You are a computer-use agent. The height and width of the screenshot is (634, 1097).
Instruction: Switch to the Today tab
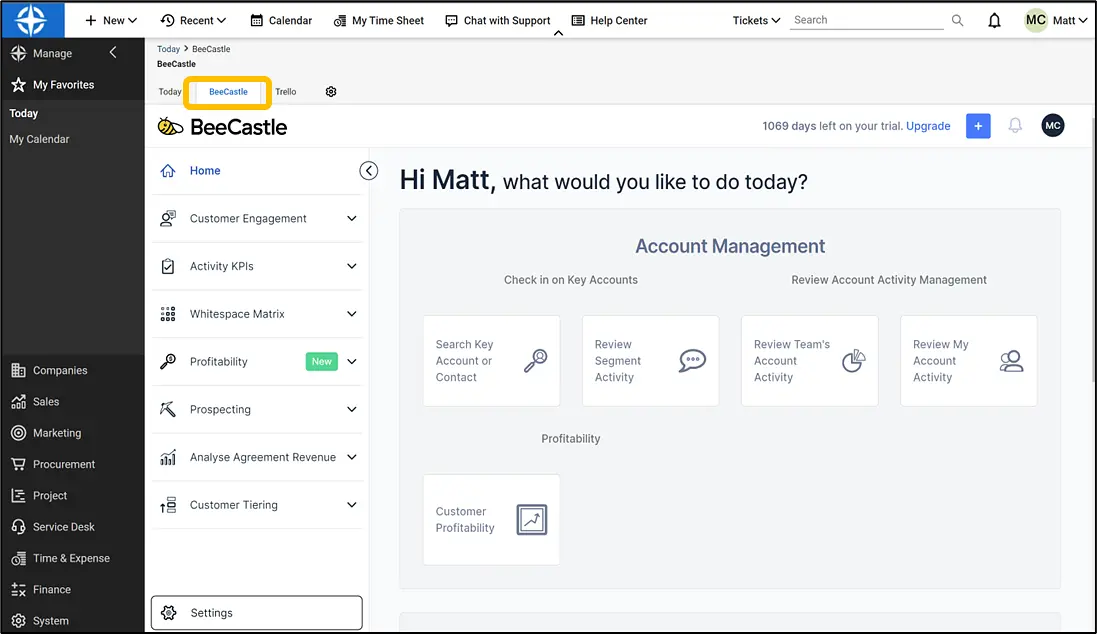coord(169,92)
